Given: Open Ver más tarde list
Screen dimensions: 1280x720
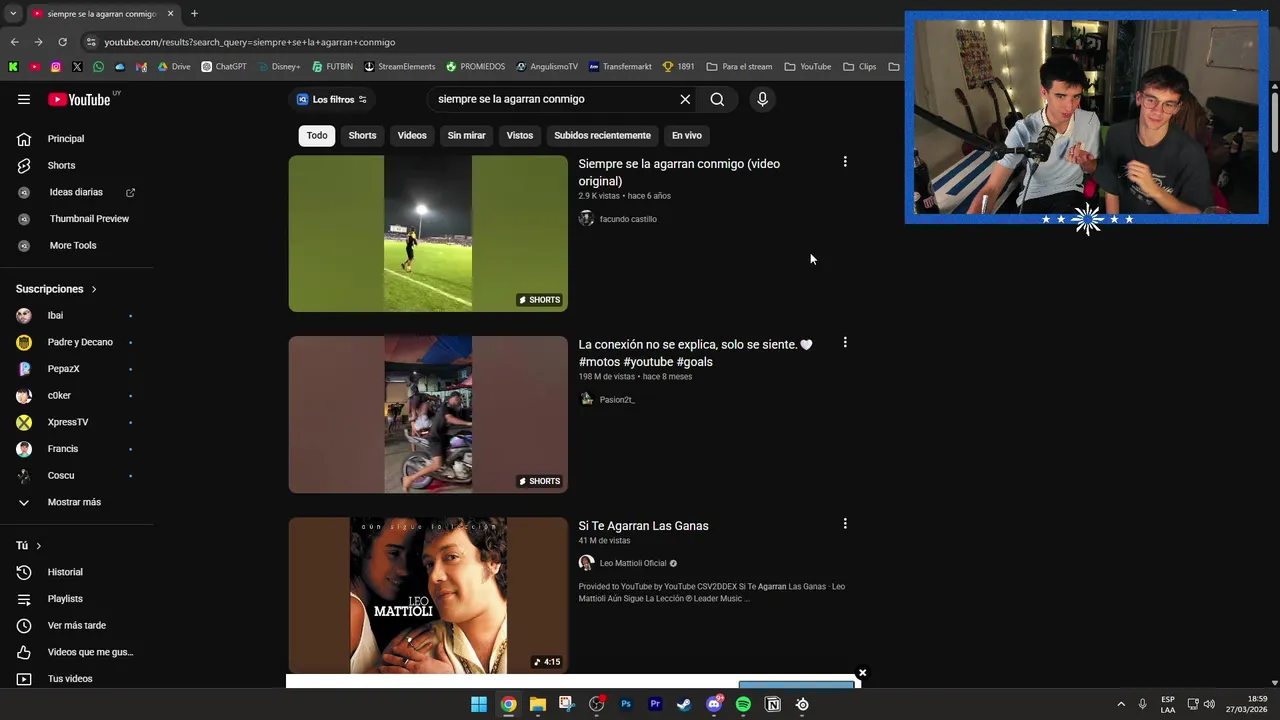Looking at the screenshot, I should [77, 625].
